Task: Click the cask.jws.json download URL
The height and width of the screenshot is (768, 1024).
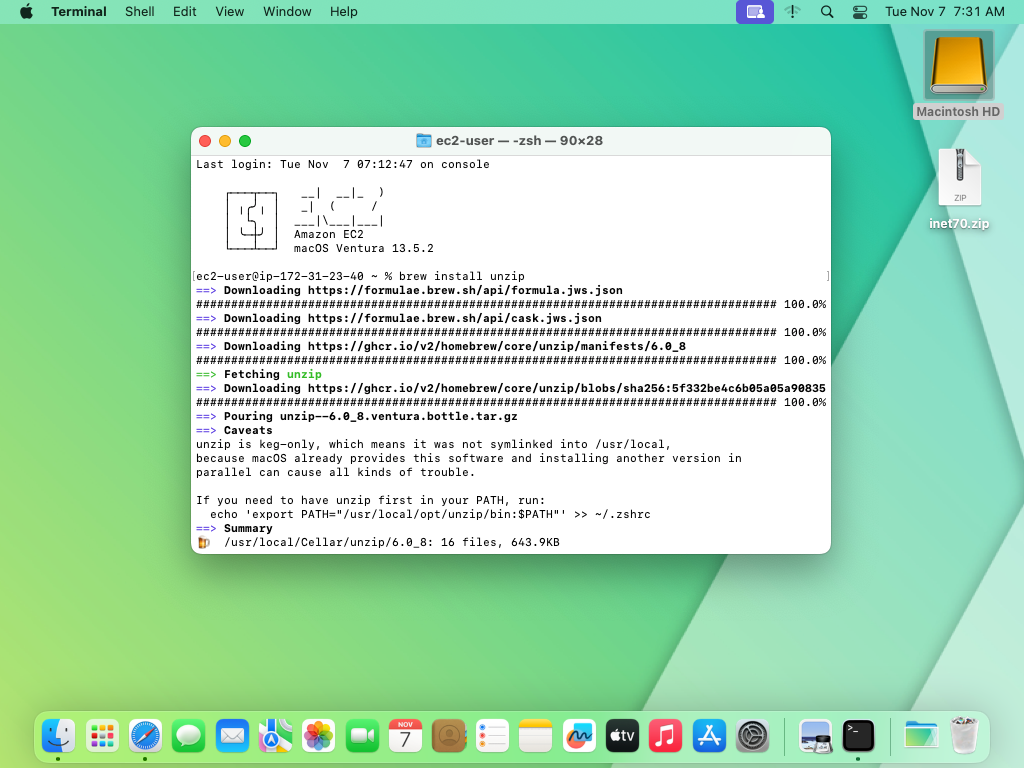Action: pos(455,318)
